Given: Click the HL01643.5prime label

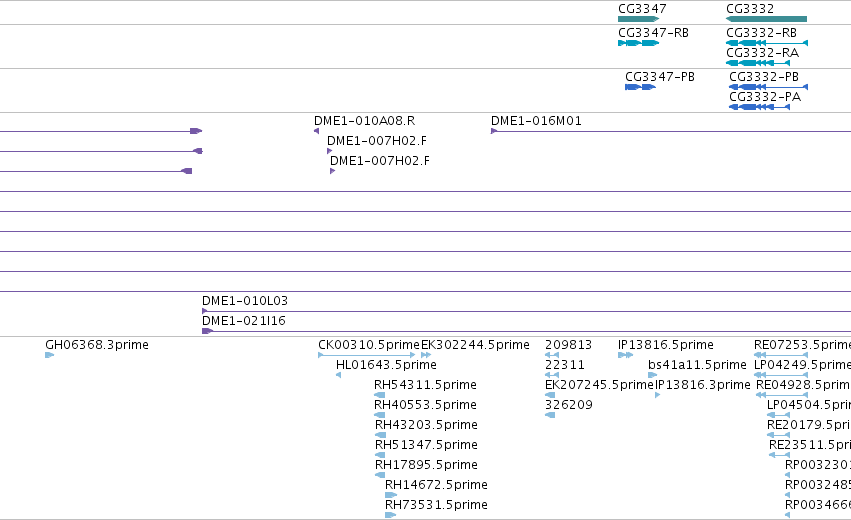Looking at the screenshot, I should point(386,365).
